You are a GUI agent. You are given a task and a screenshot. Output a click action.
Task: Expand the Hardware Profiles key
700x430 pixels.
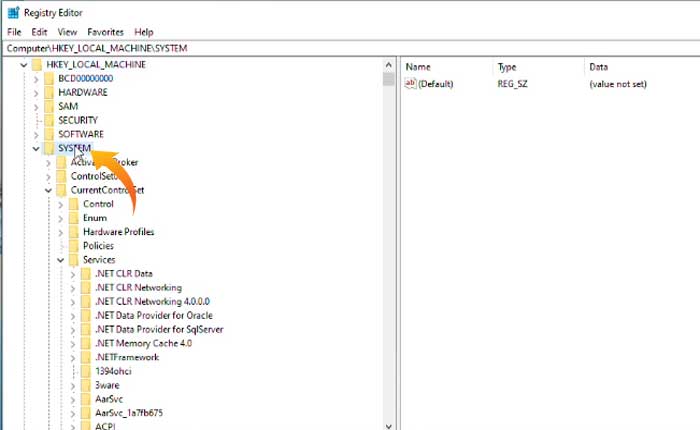pos(61,232)
